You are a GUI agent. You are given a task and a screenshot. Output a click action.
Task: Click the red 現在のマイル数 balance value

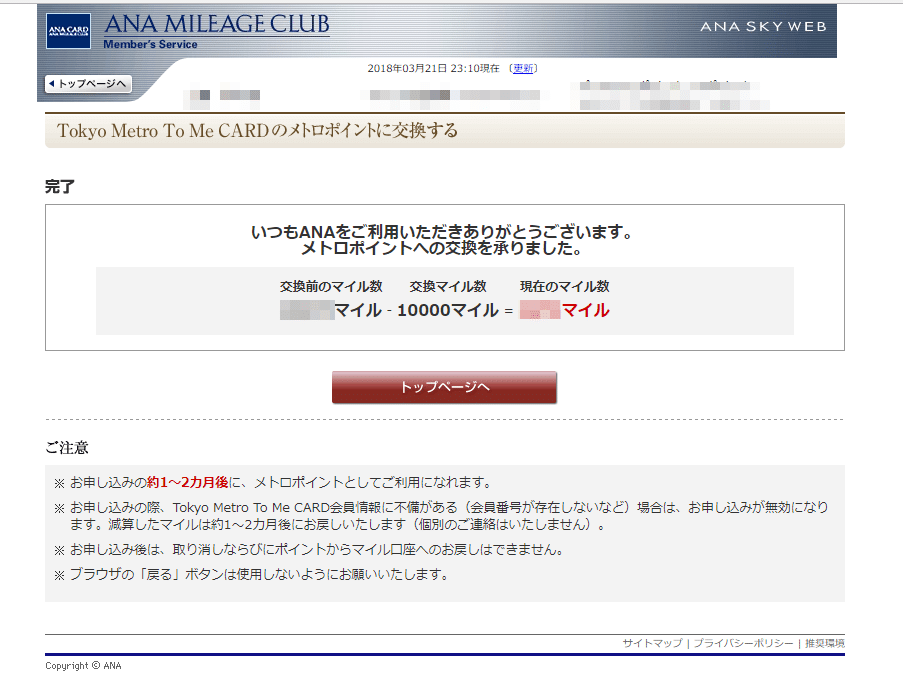tap(565, 310)
